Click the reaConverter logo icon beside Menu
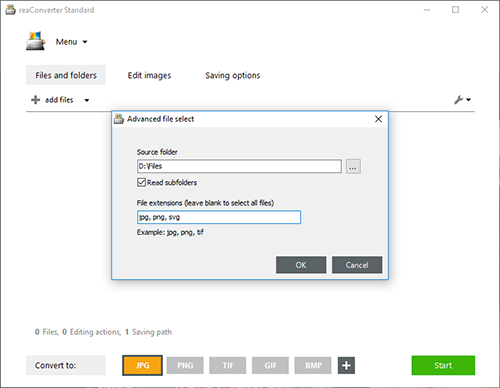Viewport: 500px width, 388px height. (35, 41)
